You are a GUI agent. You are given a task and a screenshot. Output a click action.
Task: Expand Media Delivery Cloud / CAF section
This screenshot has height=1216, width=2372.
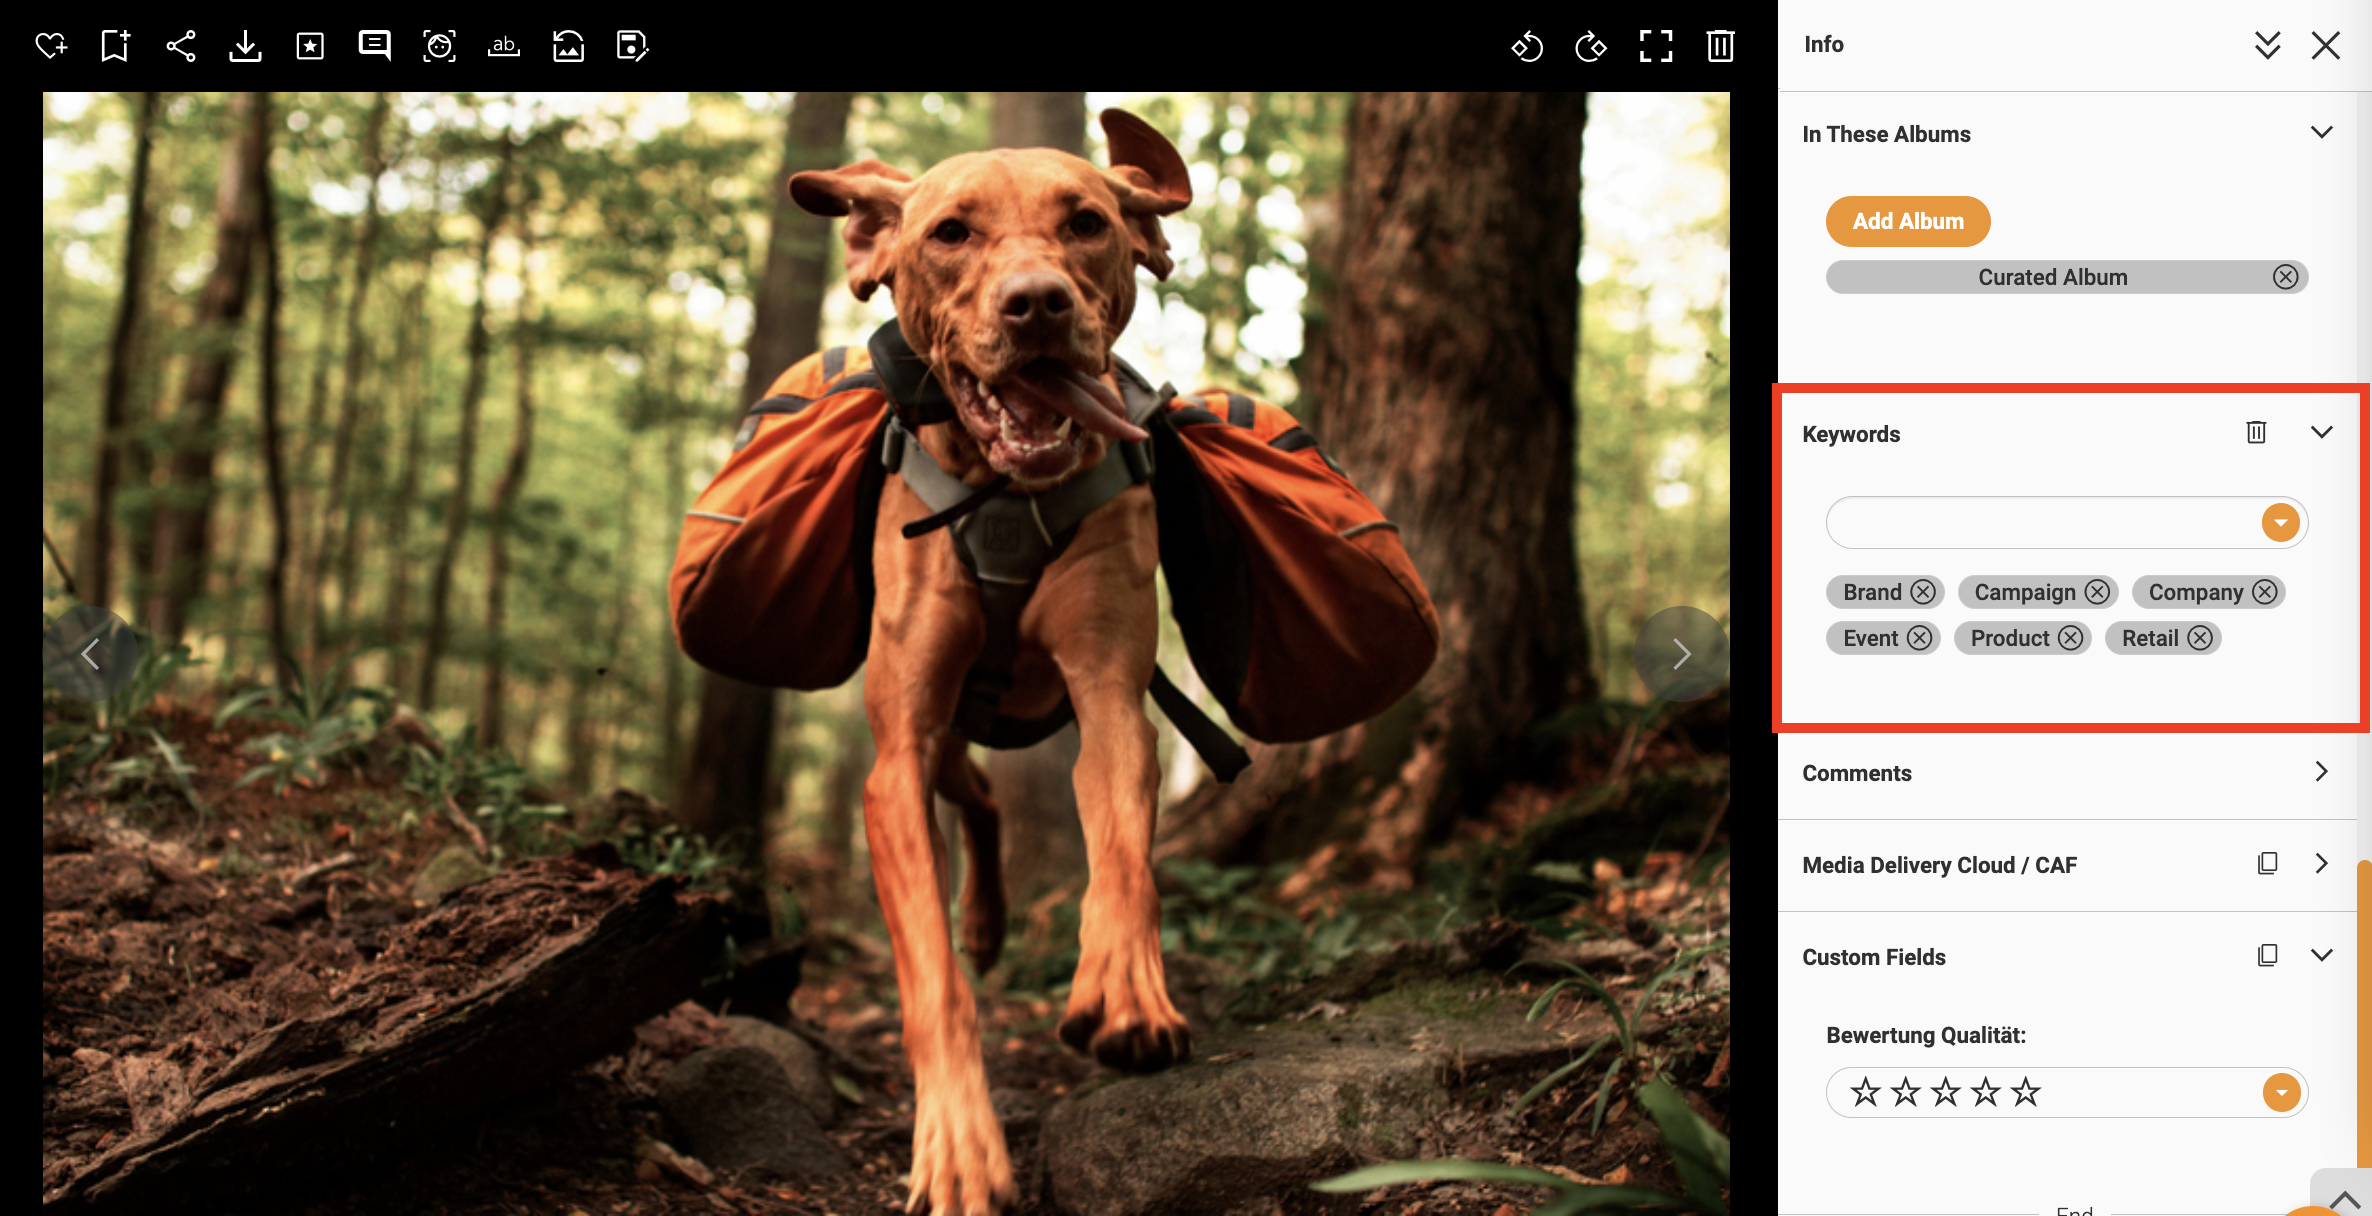[x=2322, y=864]
